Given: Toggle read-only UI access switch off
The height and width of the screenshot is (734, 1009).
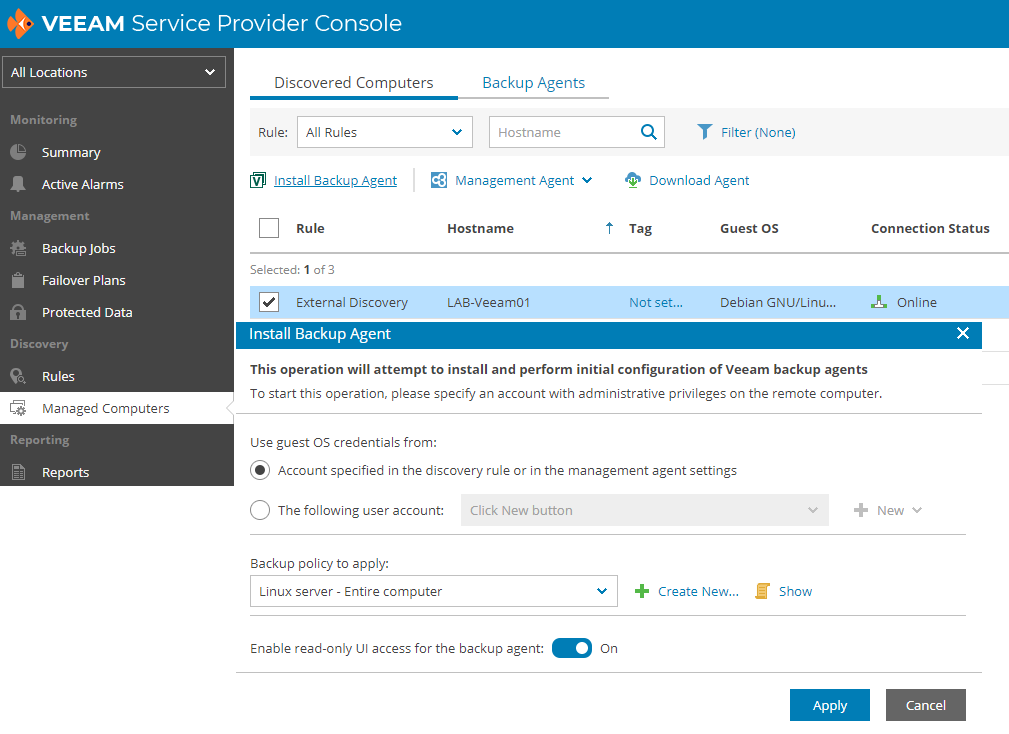Looking at the screenshot, I should click(x=571, y=648).
